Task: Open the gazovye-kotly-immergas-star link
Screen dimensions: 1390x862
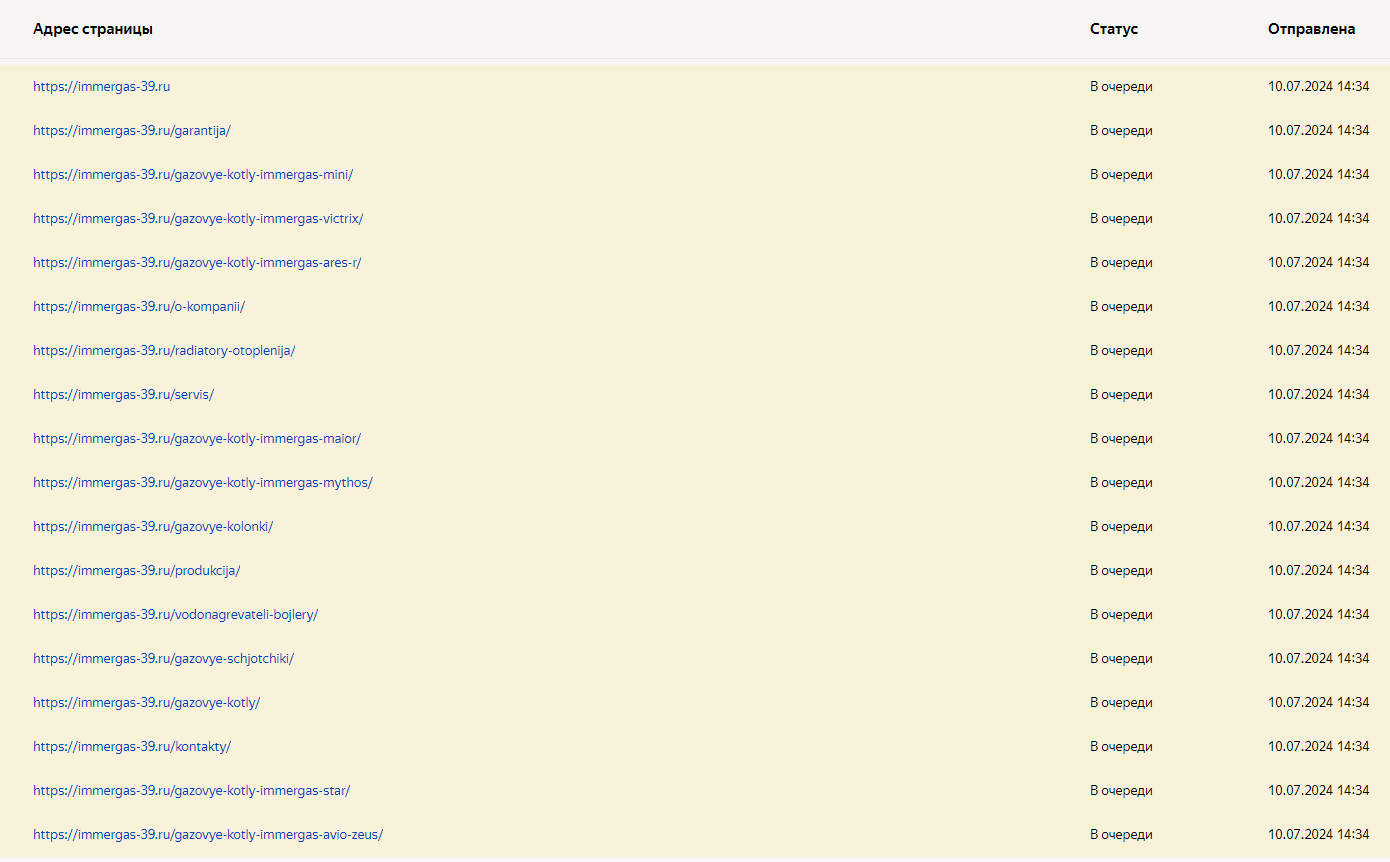Action: (x=191, y=790)
